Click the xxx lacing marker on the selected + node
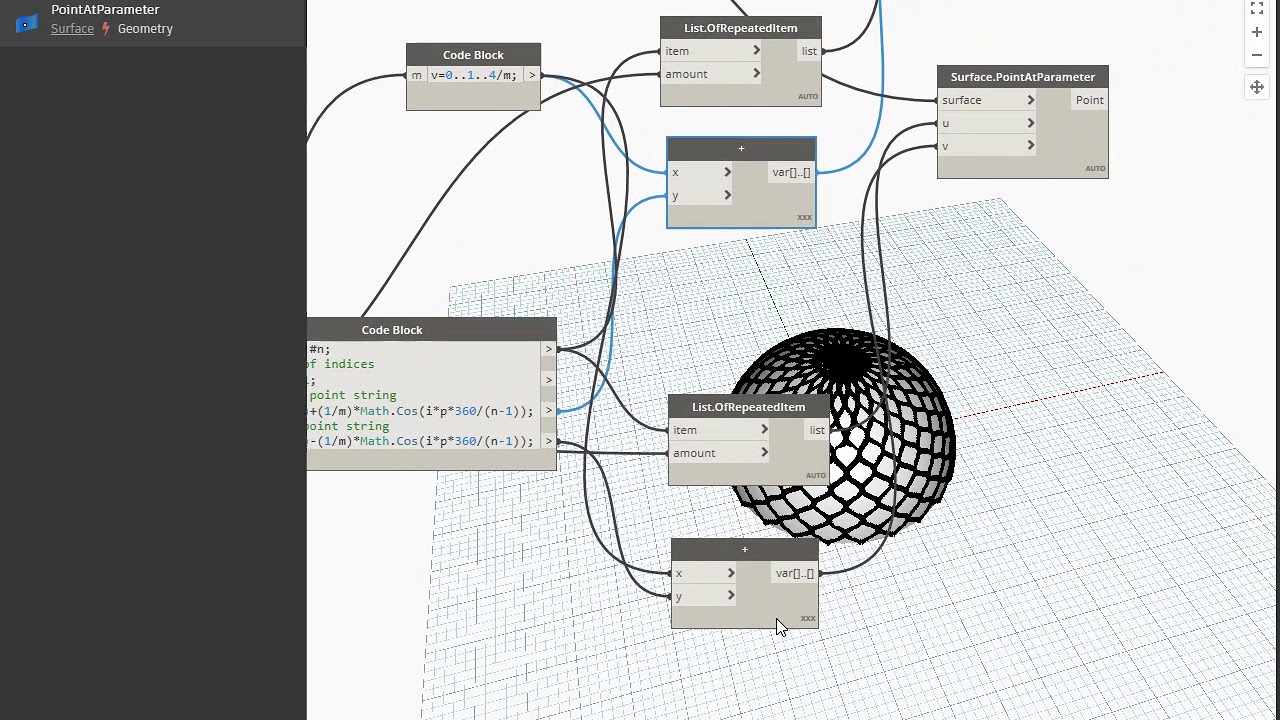The height and width of the screenshot is (720, 1280). (804, 217)
